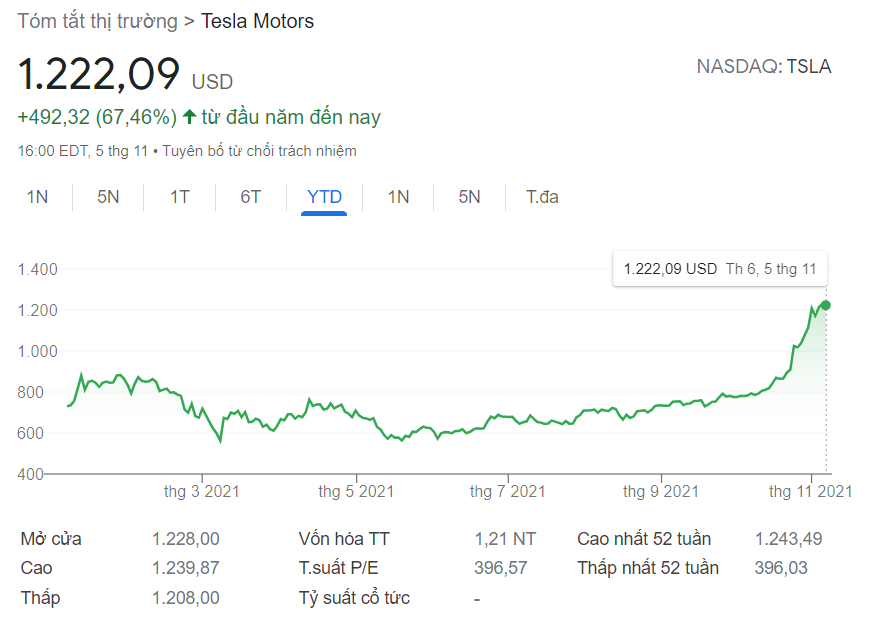Image resolution: width=875 pixels, height=627 pixels.
Task: Click the green data point on the chart
Action: pos(826,305)
